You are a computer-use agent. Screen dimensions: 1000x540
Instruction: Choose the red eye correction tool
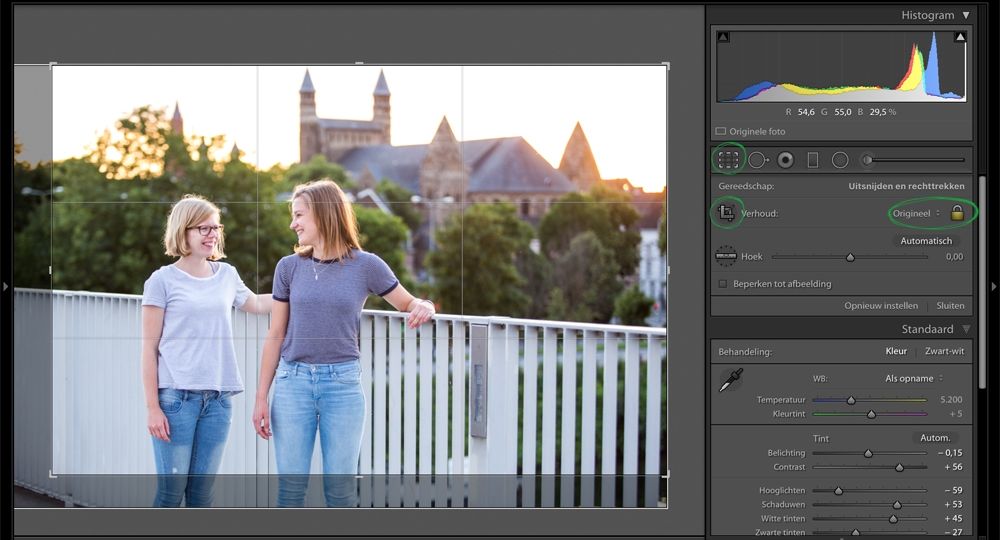click(786, 160)
